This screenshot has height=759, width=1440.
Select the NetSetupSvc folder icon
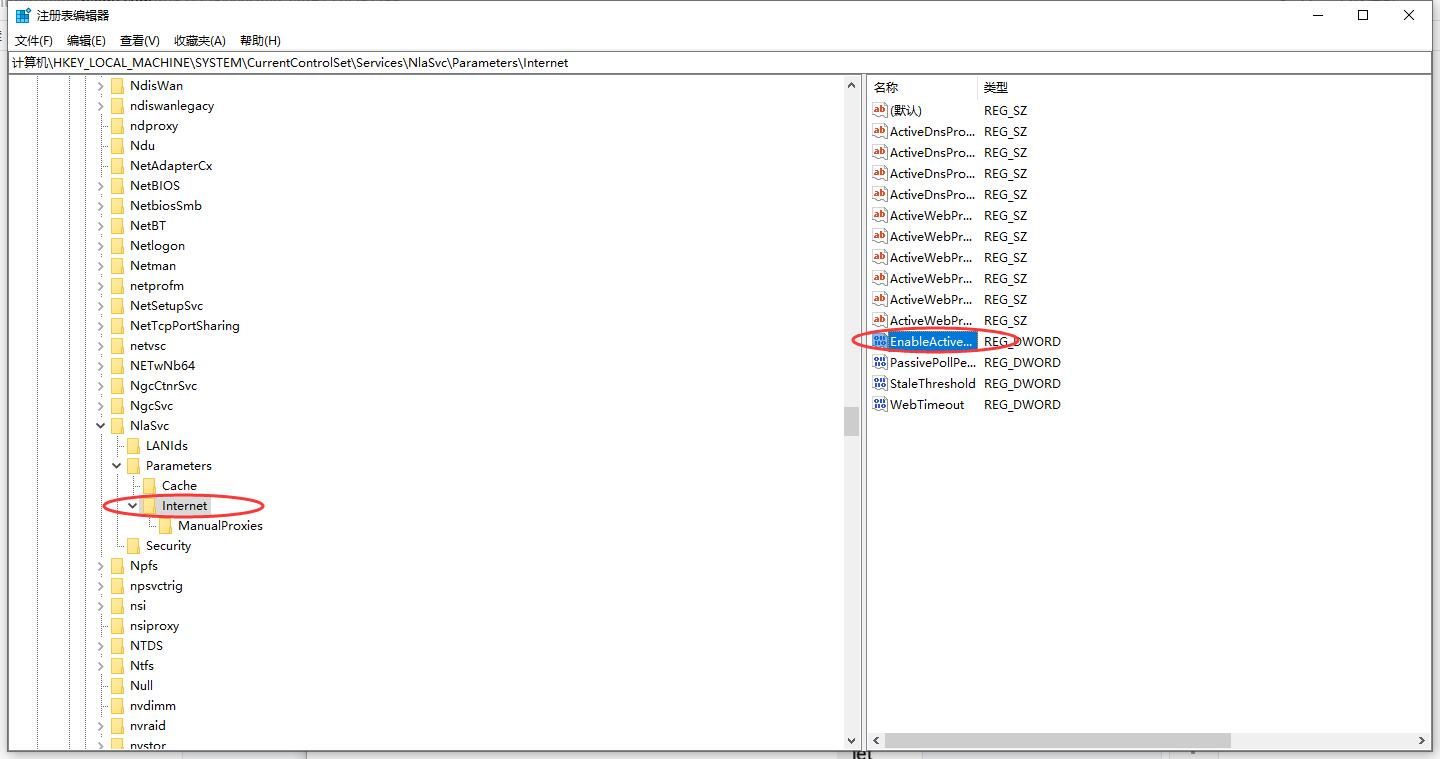(118, 306)
